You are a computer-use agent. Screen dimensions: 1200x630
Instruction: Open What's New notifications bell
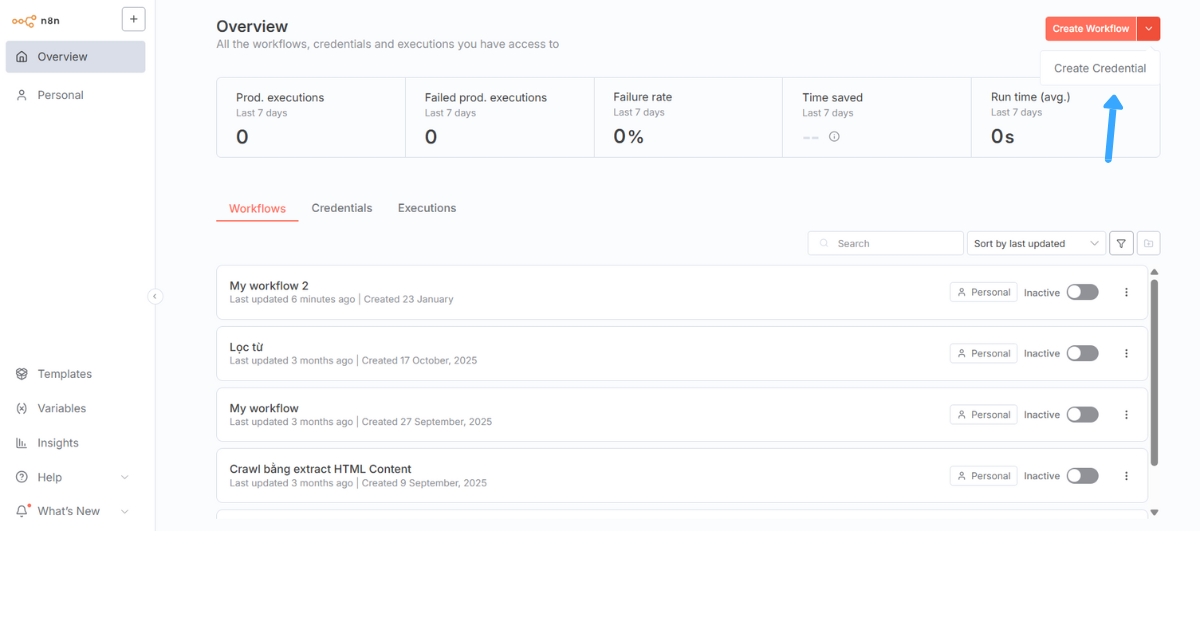tap(22, 511)
